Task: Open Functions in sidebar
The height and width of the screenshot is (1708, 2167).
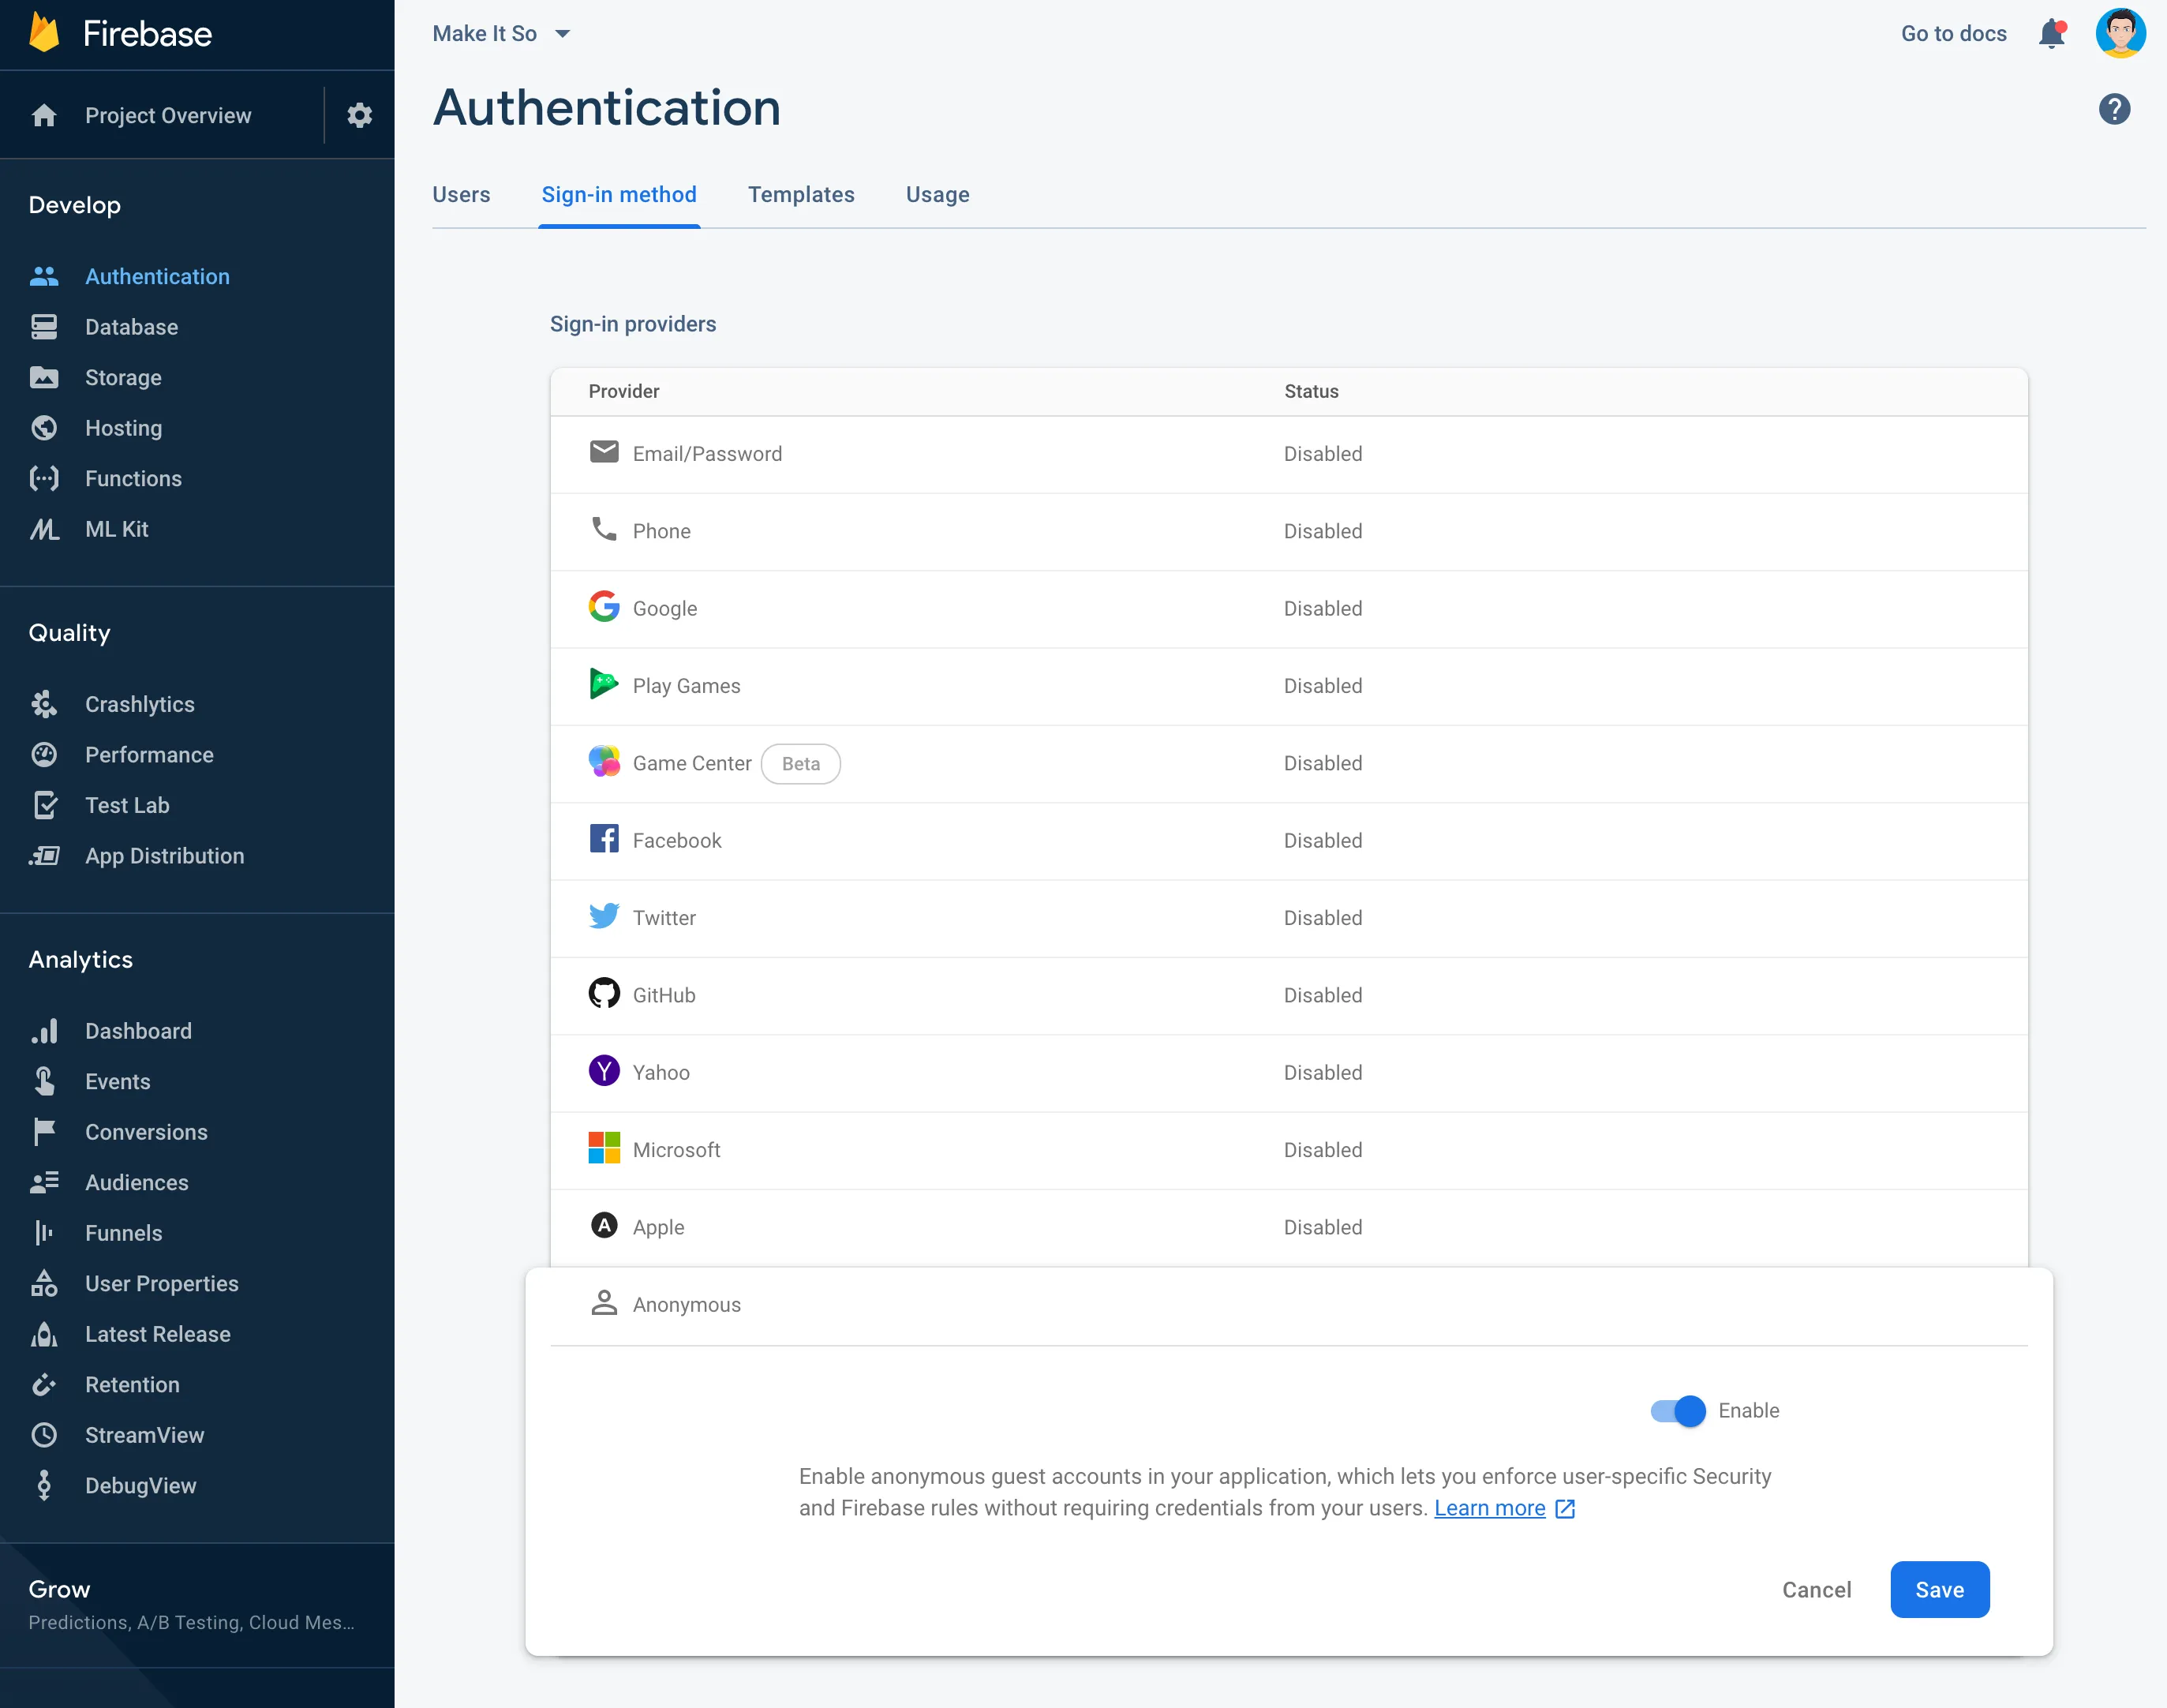Action: (133, 477)
